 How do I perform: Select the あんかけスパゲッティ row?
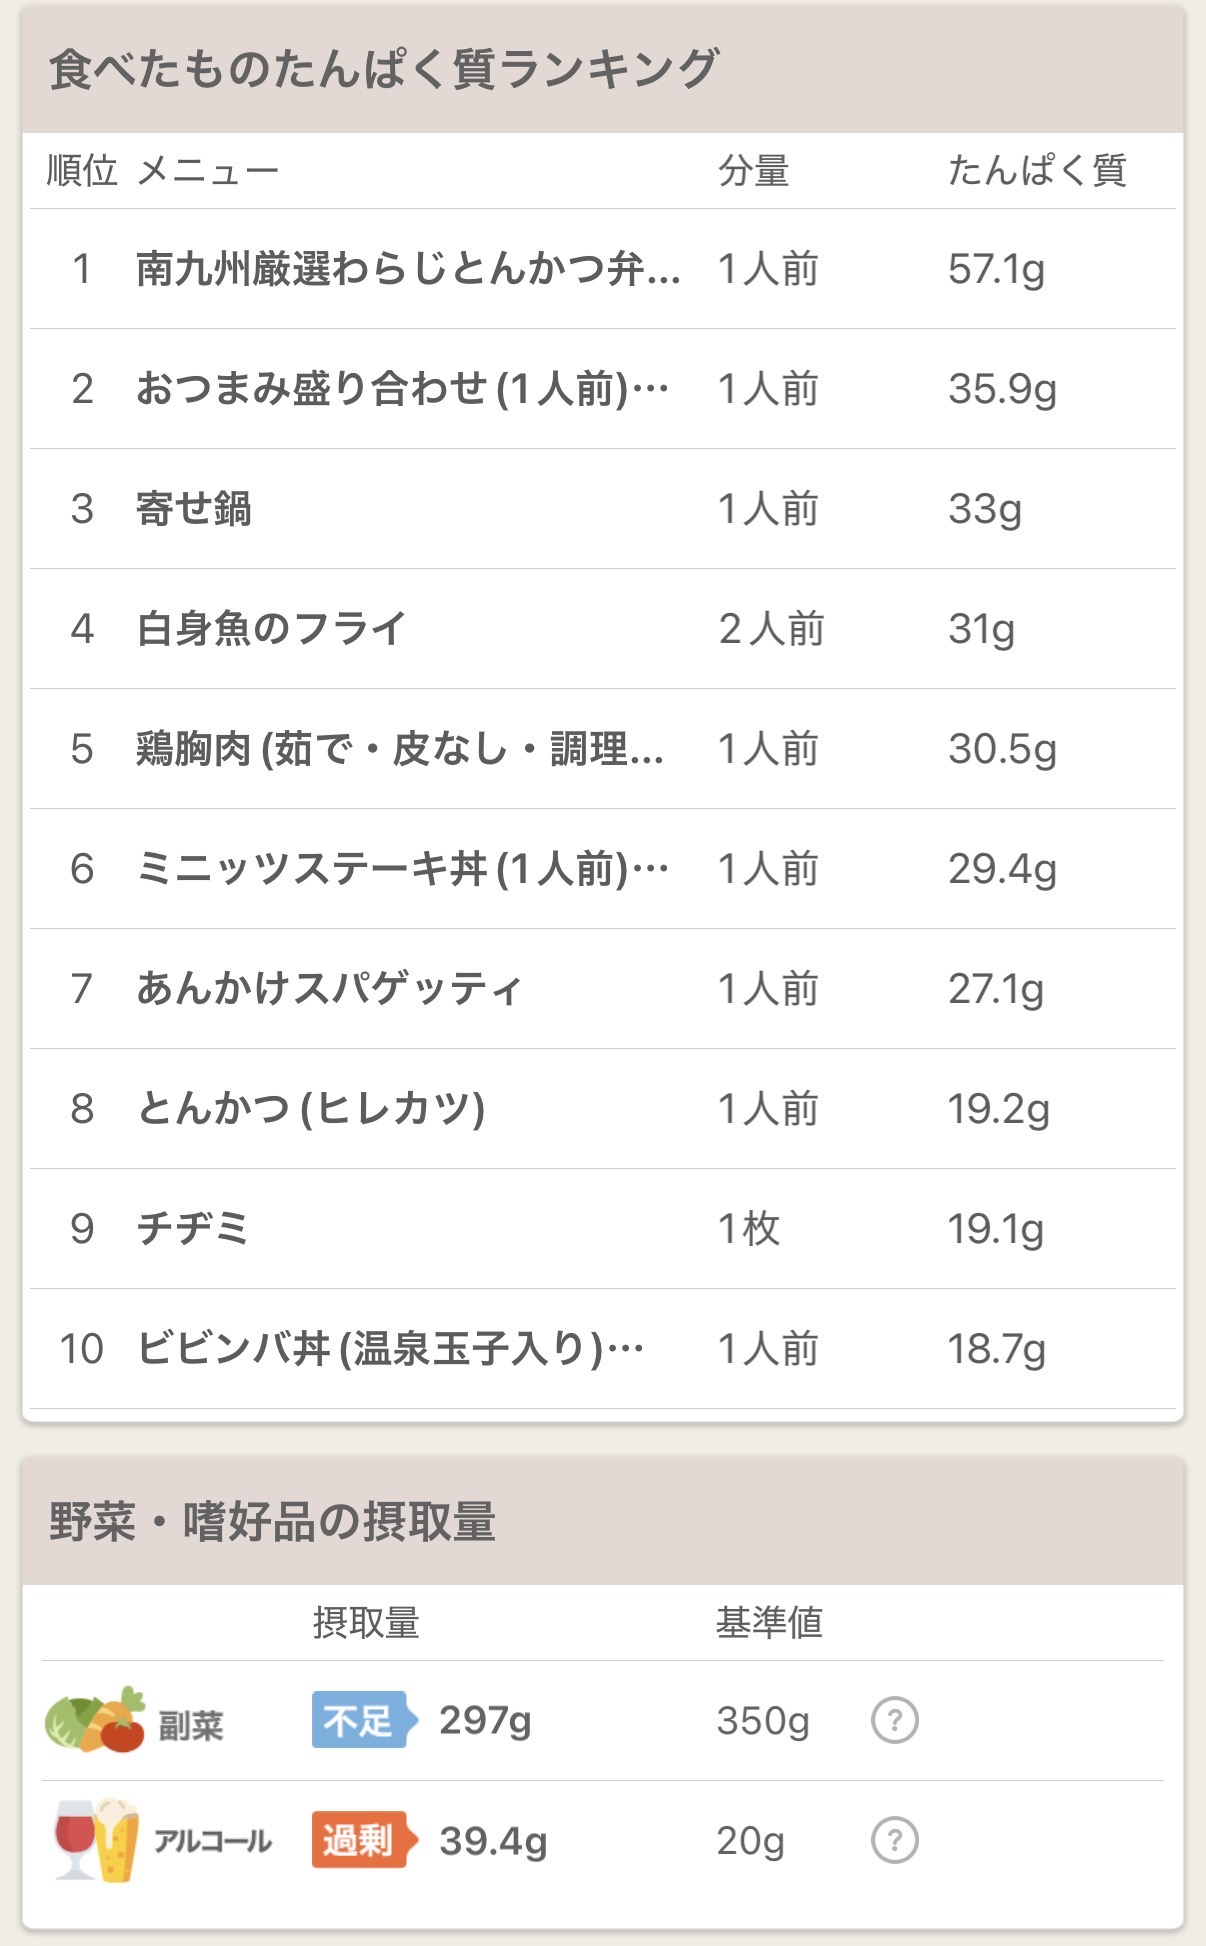click(330, 989)
